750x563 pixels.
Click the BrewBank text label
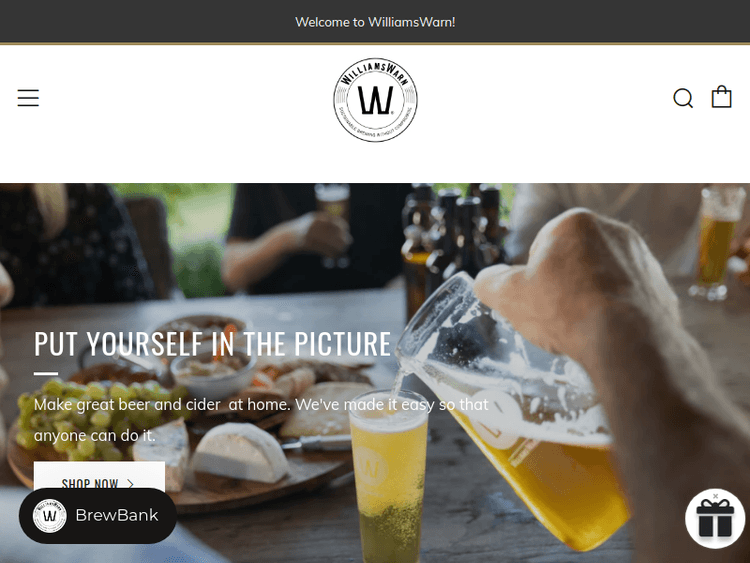117,515
